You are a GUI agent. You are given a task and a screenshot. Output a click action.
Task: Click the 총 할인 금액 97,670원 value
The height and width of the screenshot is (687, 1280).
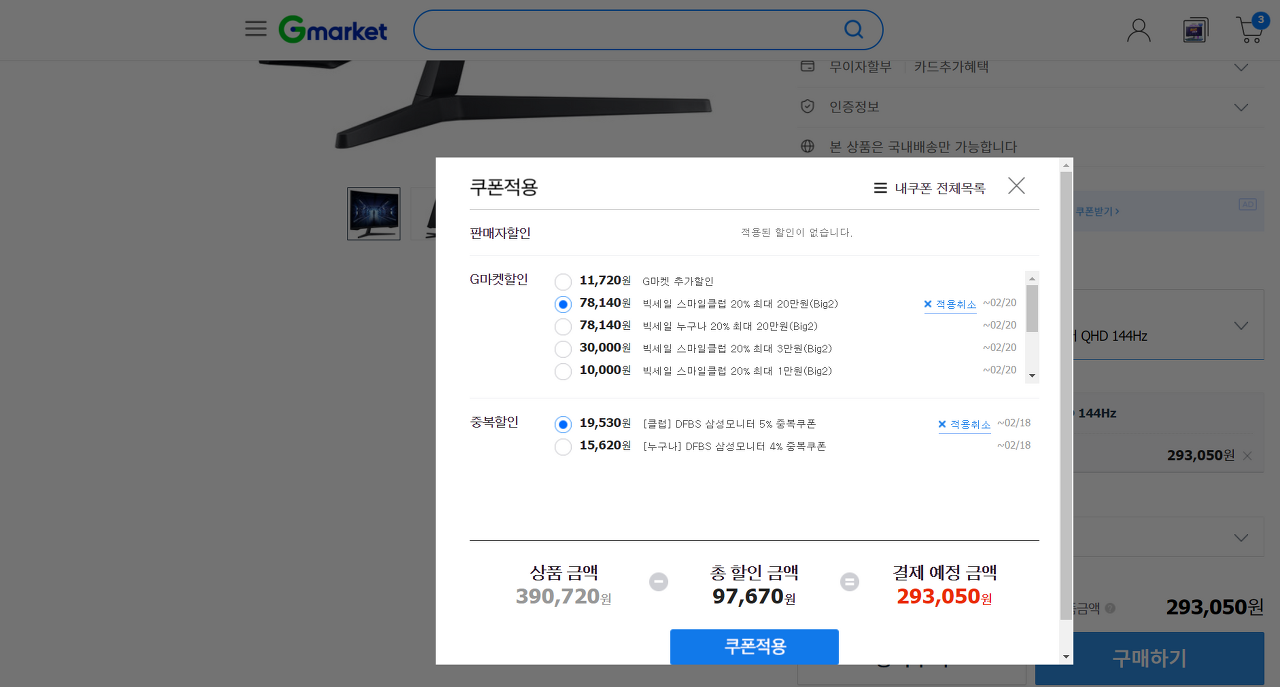(754, 597)
